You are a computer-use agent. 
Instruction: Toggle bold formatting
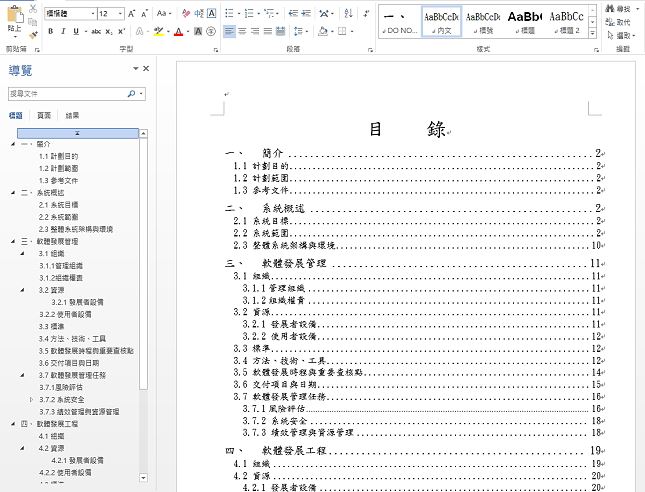click(50, 32)
